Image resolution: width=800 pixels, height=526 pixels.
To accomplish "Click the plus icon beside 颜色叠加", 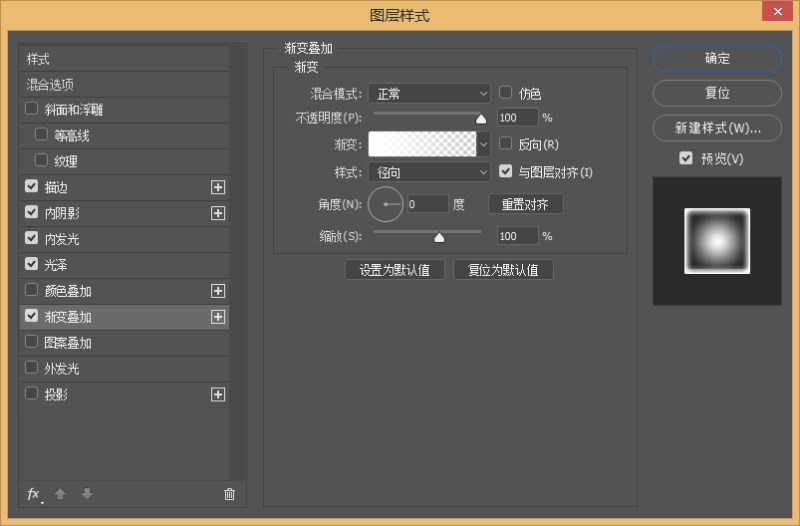I will pos(218,291).
